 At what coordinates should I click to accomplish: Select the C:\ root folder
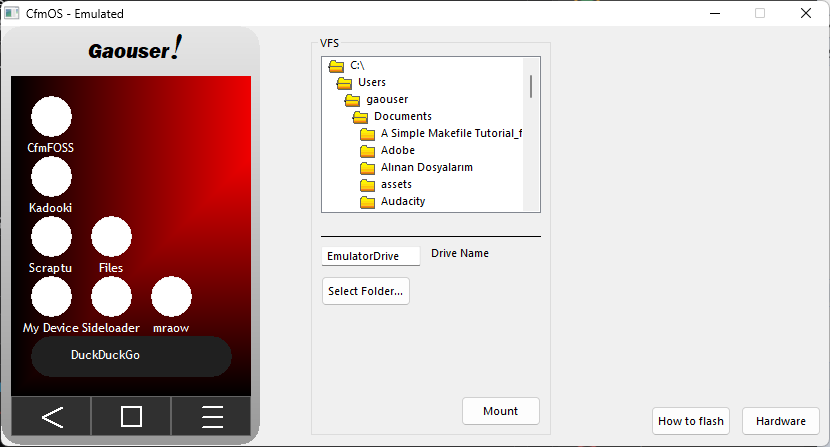tap(356, 65)
